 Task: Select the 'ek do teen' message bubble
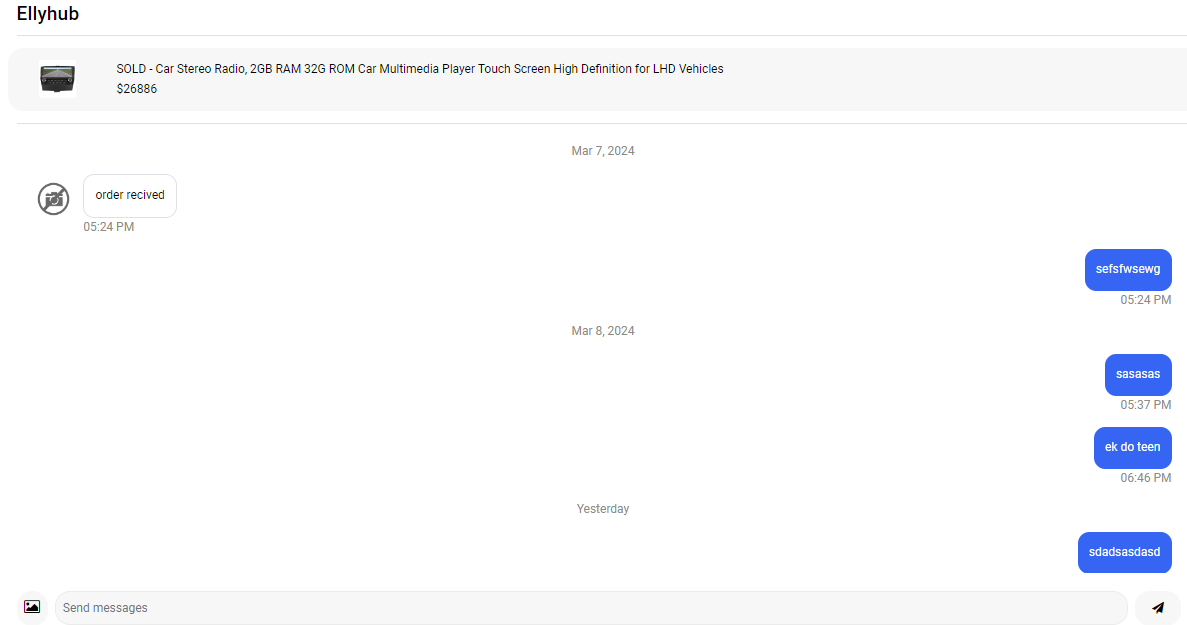click(1132, 447)
